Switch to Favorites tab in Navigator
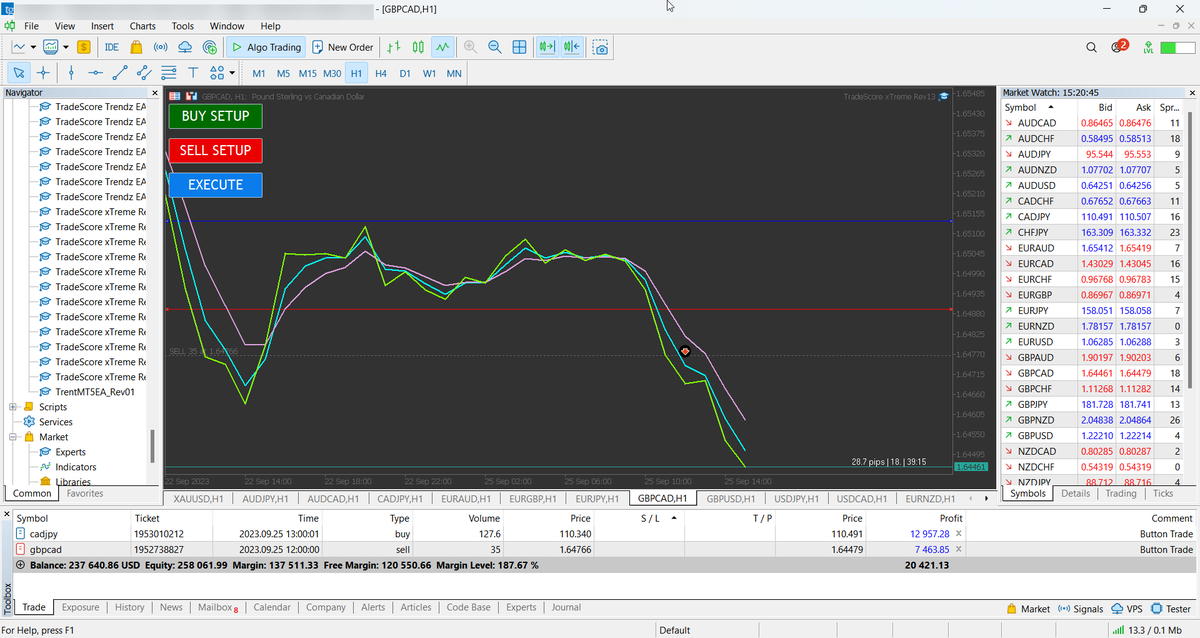The height and width of the screenshot is (638, 1200). tap(84, 493)
